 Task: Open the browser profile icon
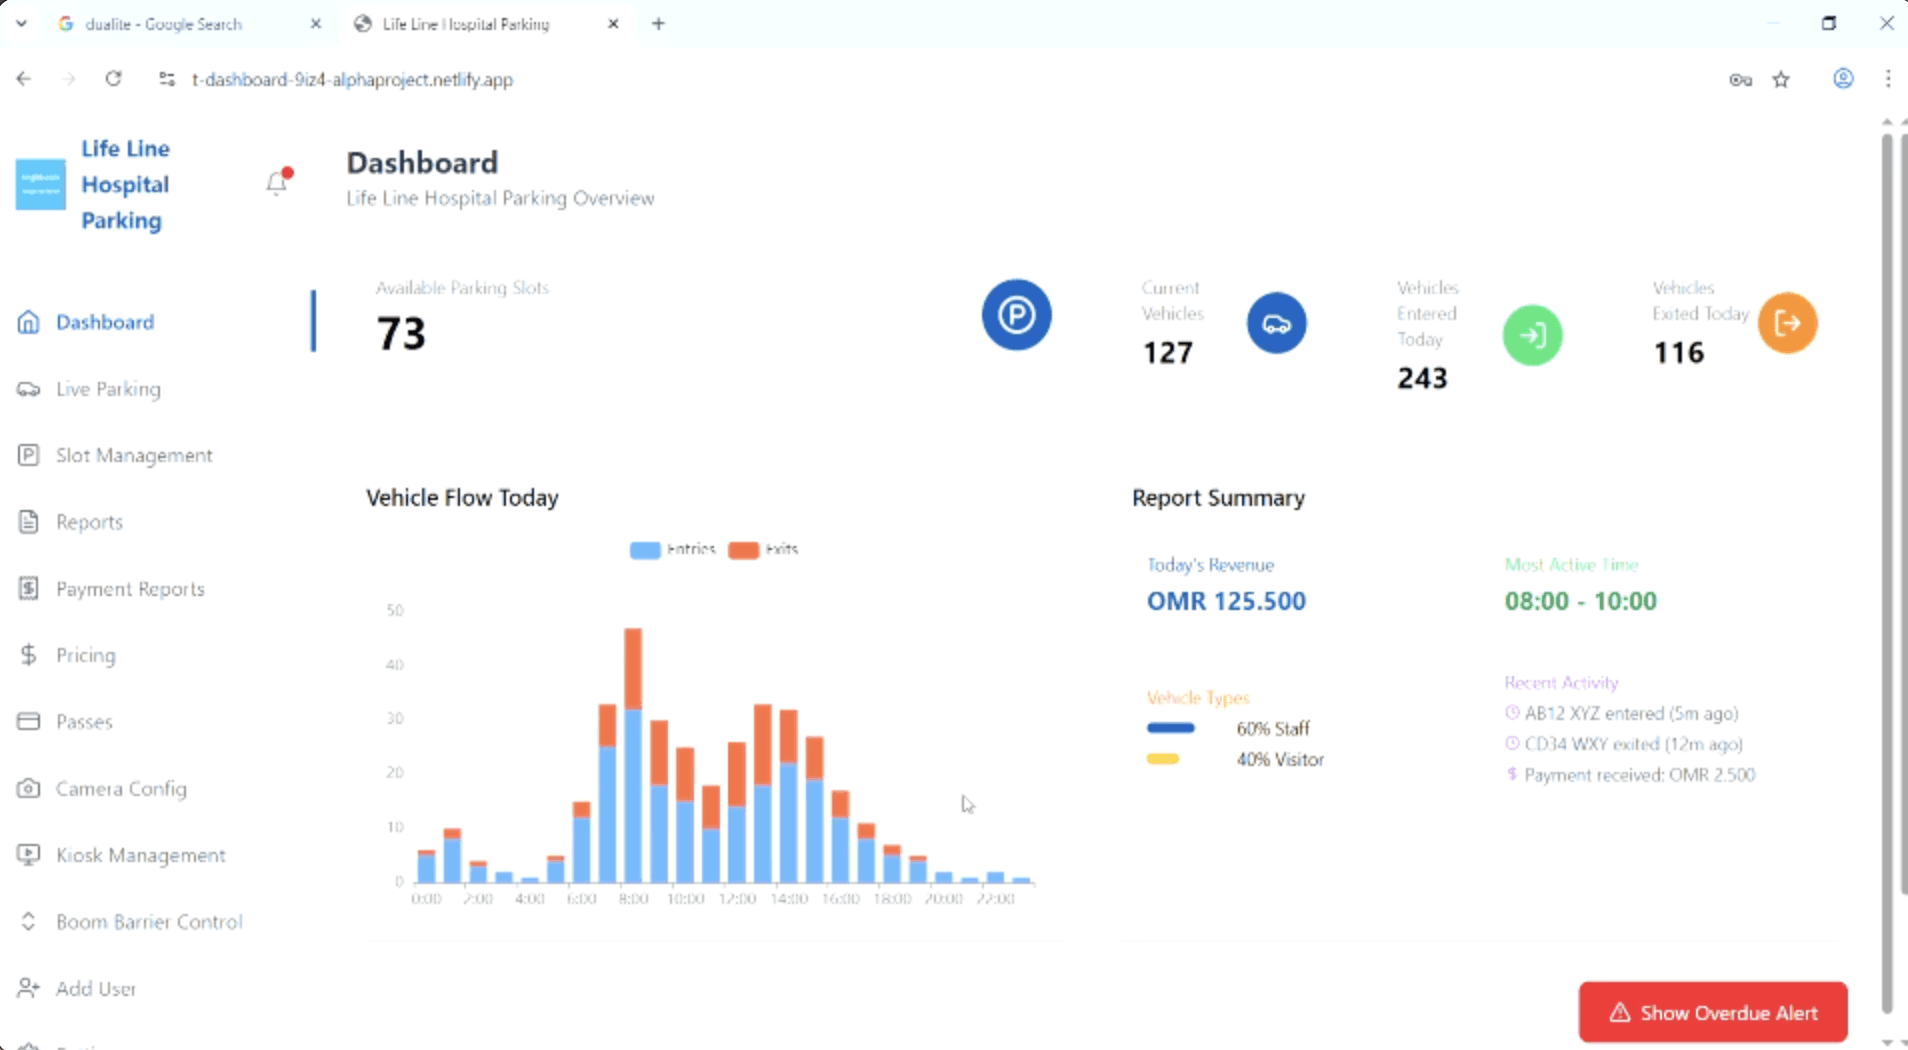[x=1843, y=79]
